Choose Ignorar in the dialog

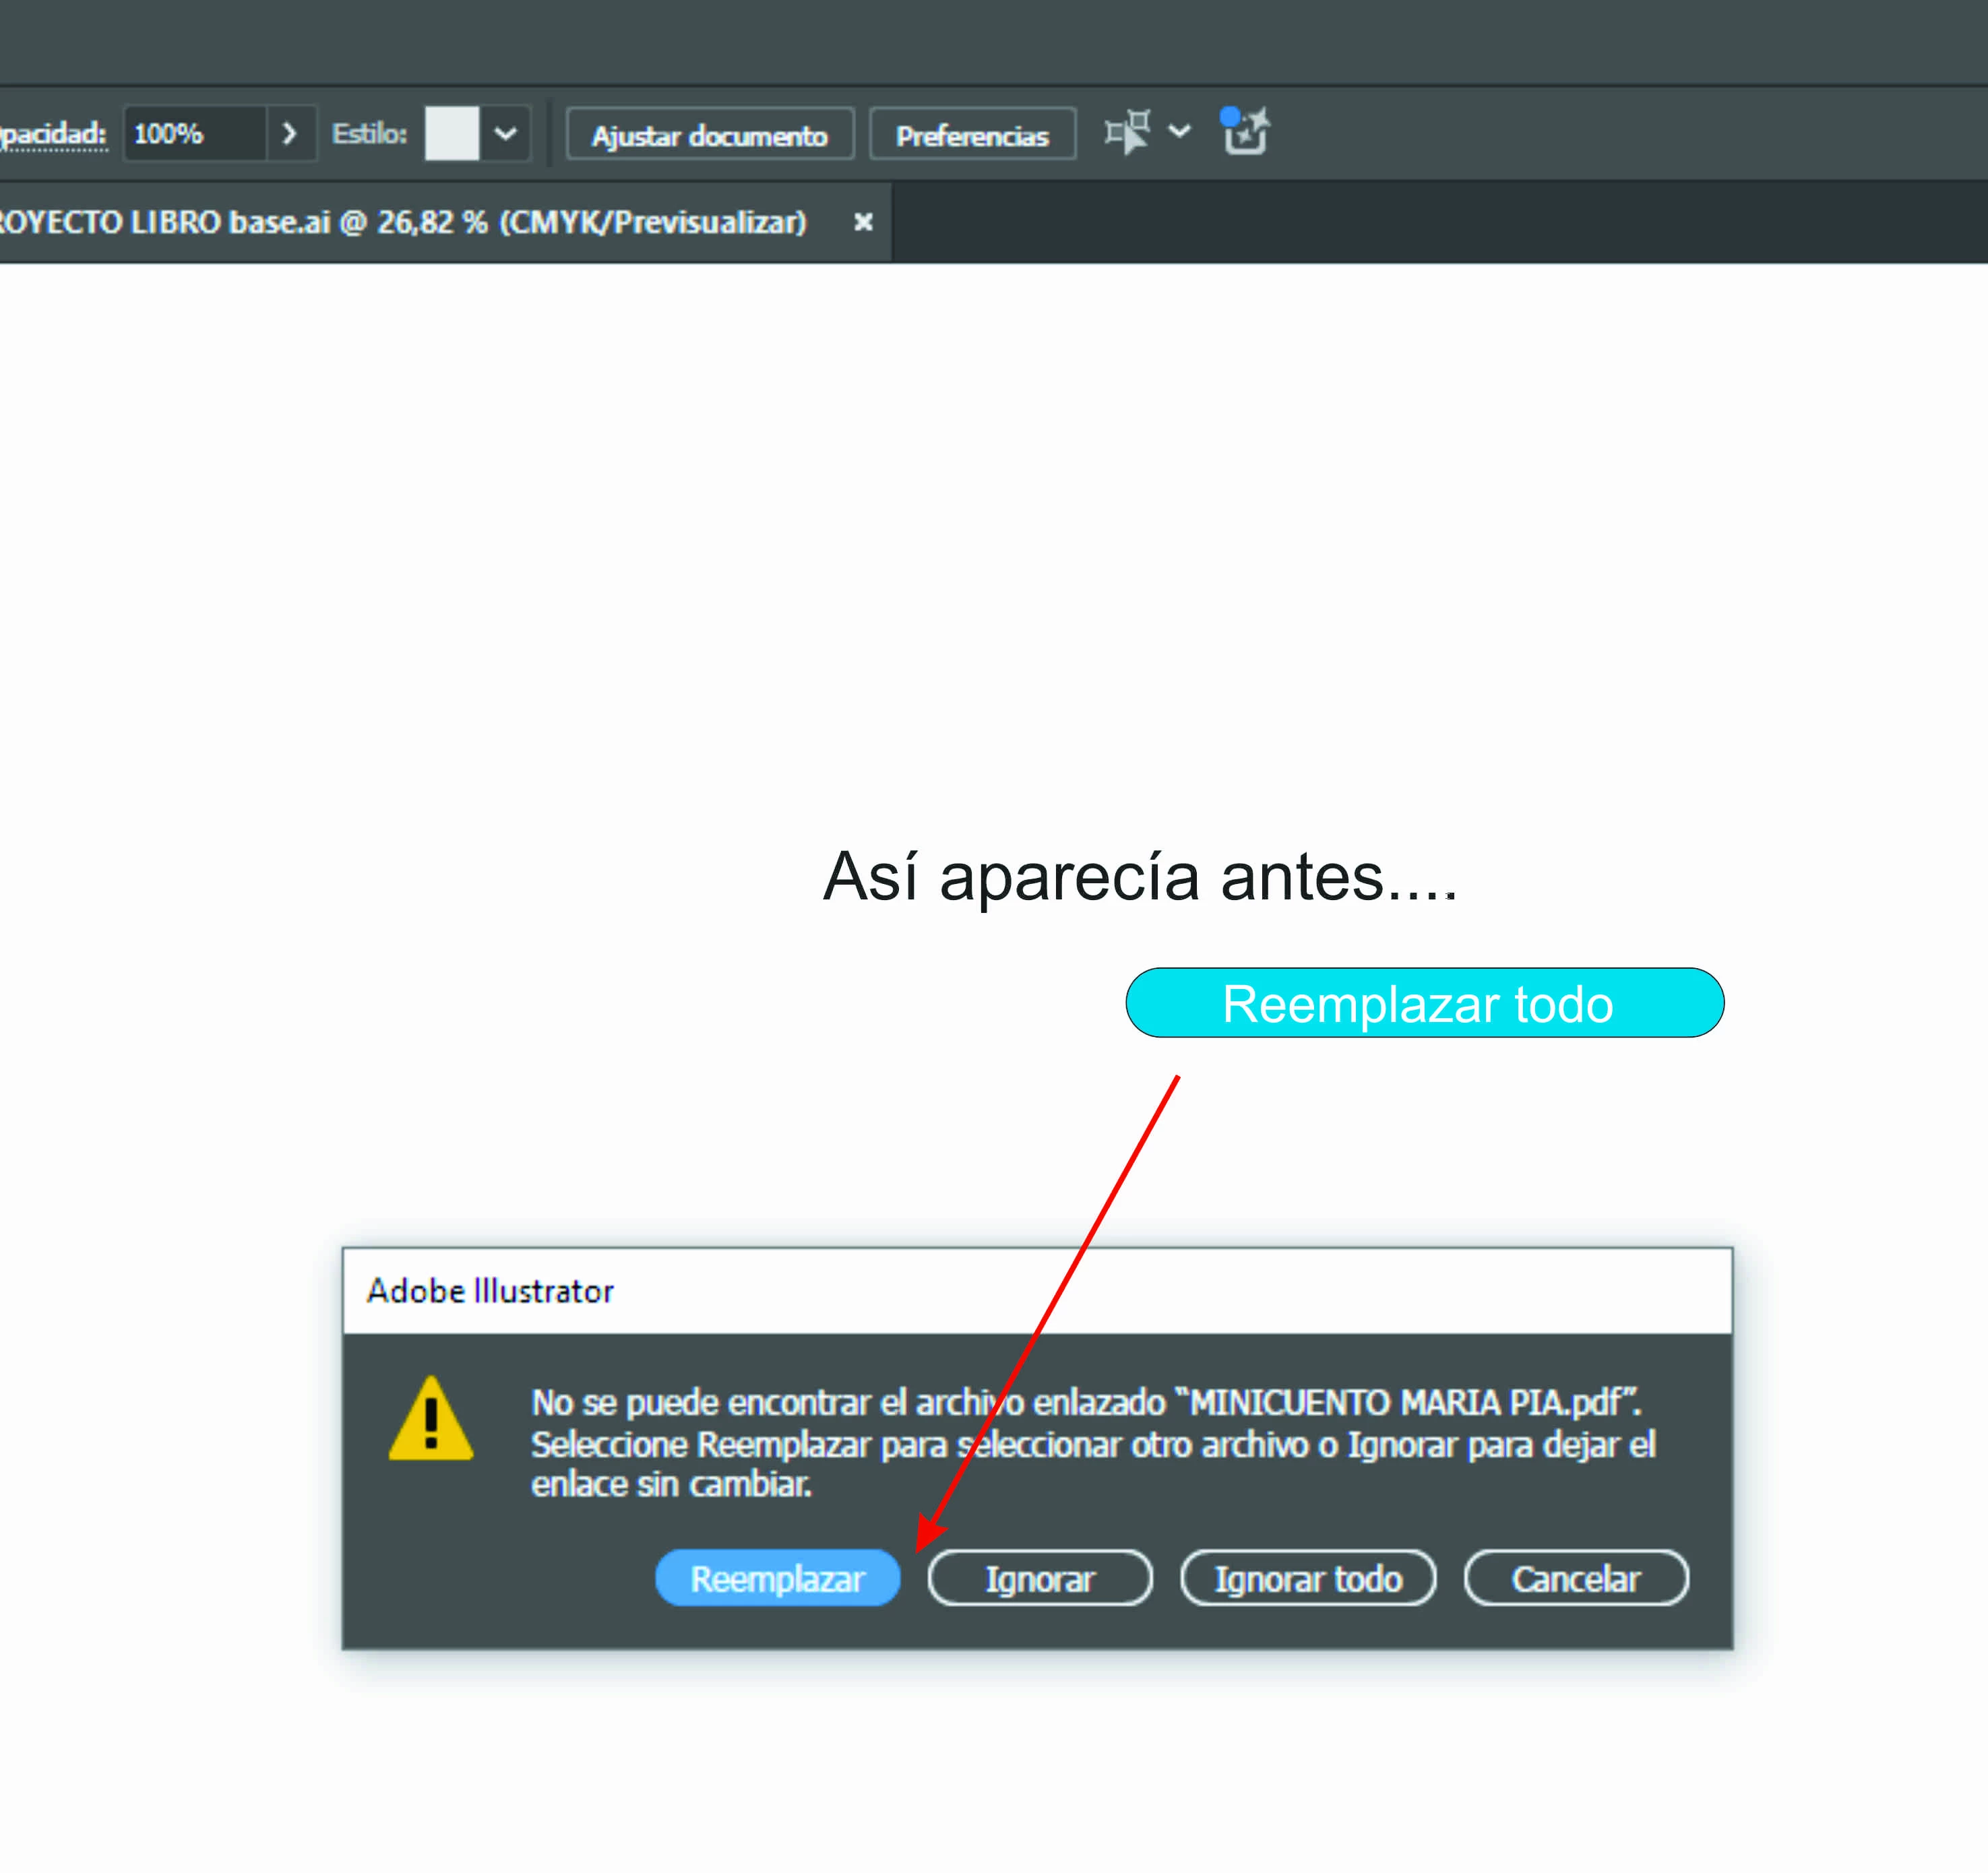point(1040,1579)
